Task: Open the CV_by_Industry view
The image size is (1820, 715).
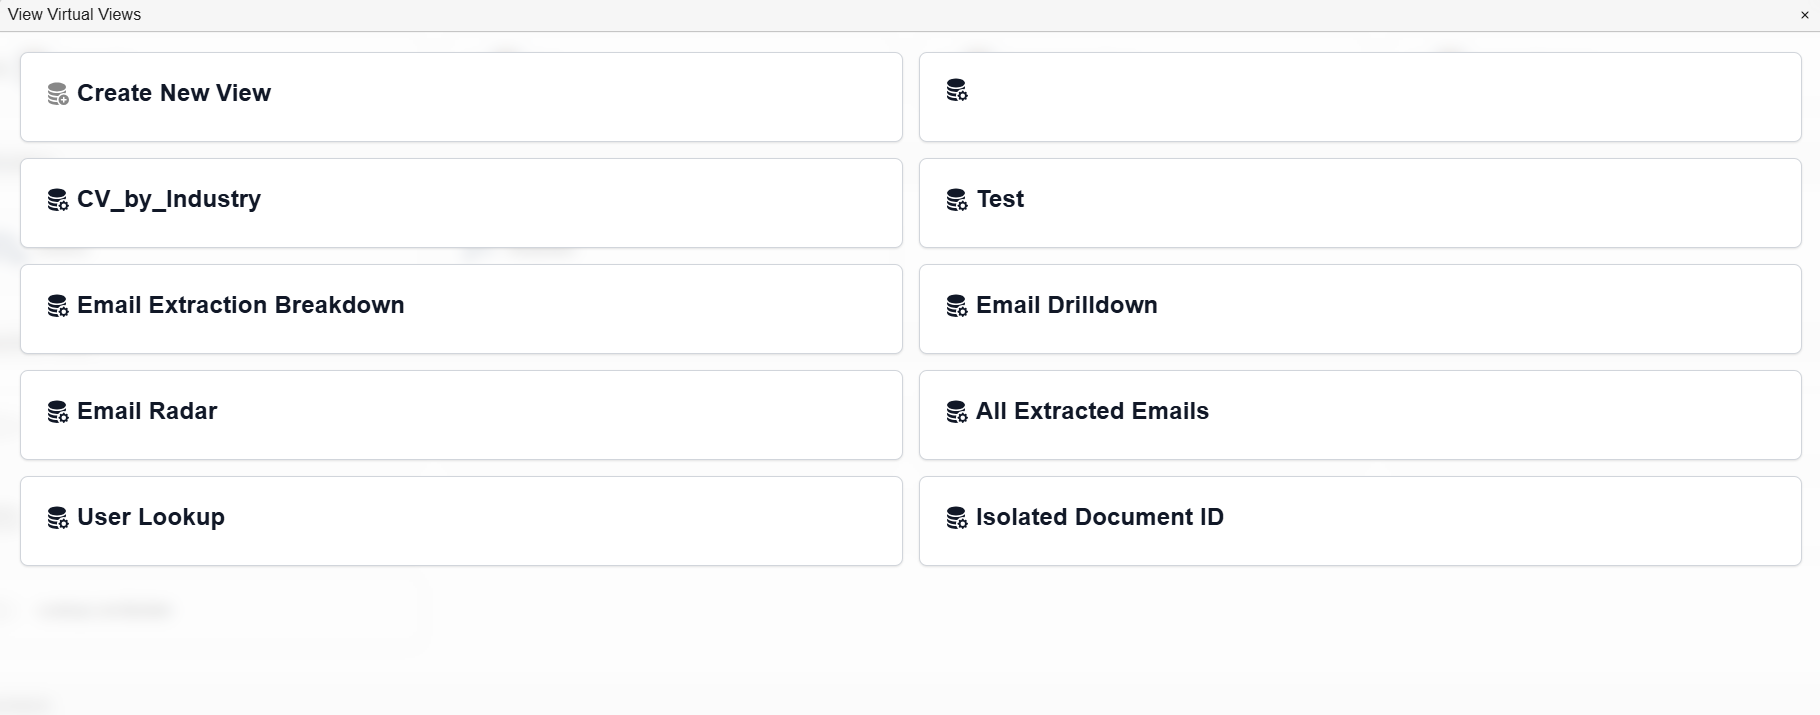Action: pos(461,203)
